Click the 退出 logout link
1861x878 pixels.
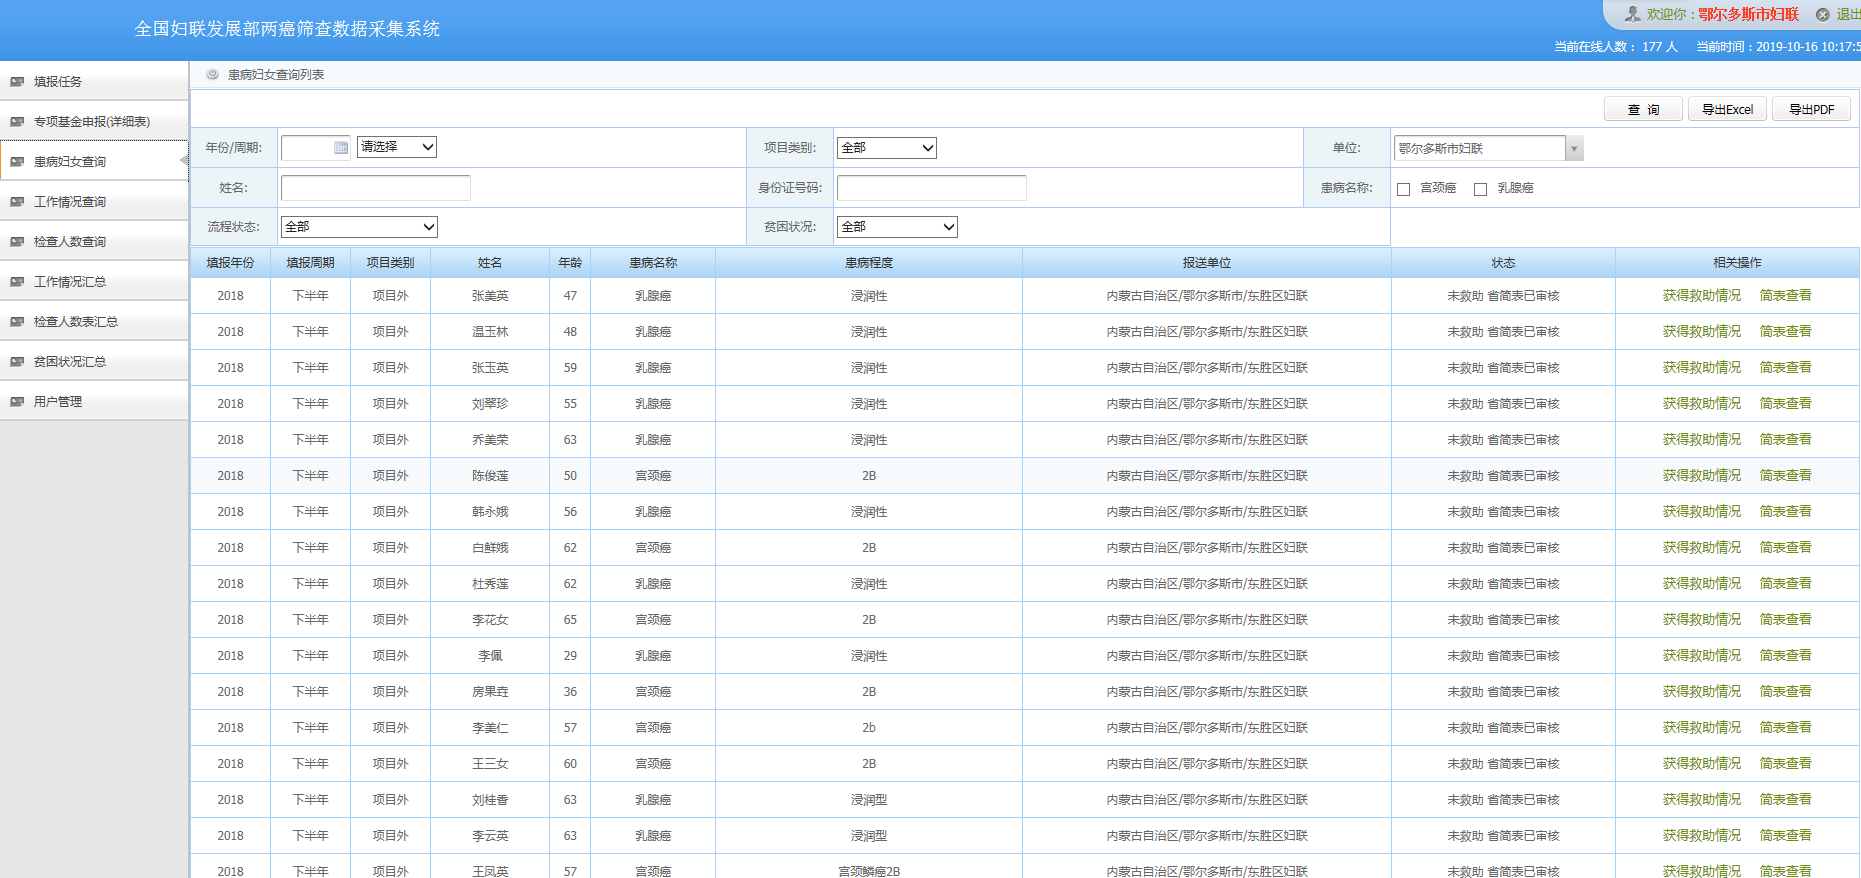[x=1848, y=15]
